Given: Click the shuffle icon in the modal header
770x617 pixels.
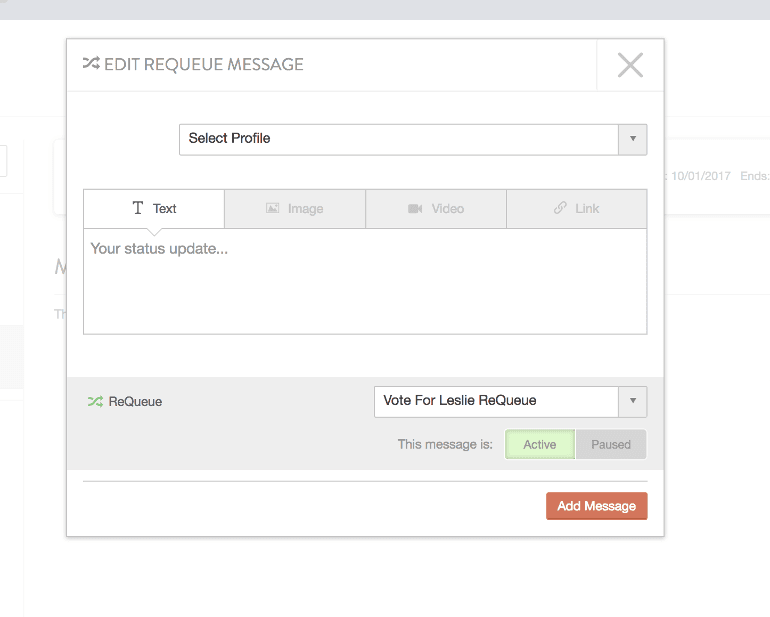Looking at the screenshot, I should pyautogui.click(x=91, y=65).
